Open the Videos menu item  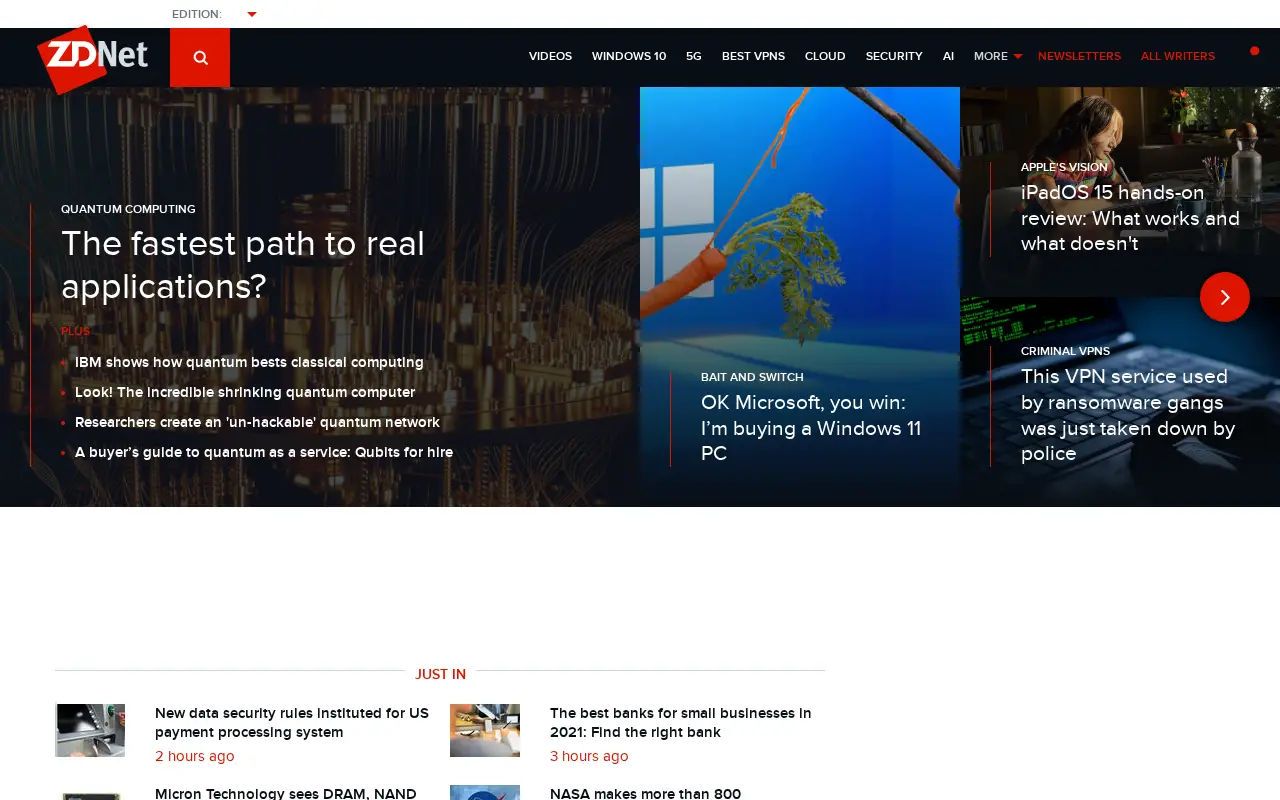coord(550,56)
